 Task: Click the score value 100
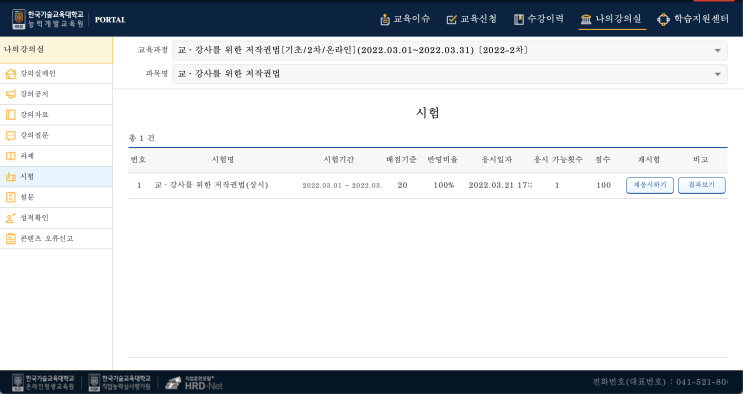pos(604,185)
